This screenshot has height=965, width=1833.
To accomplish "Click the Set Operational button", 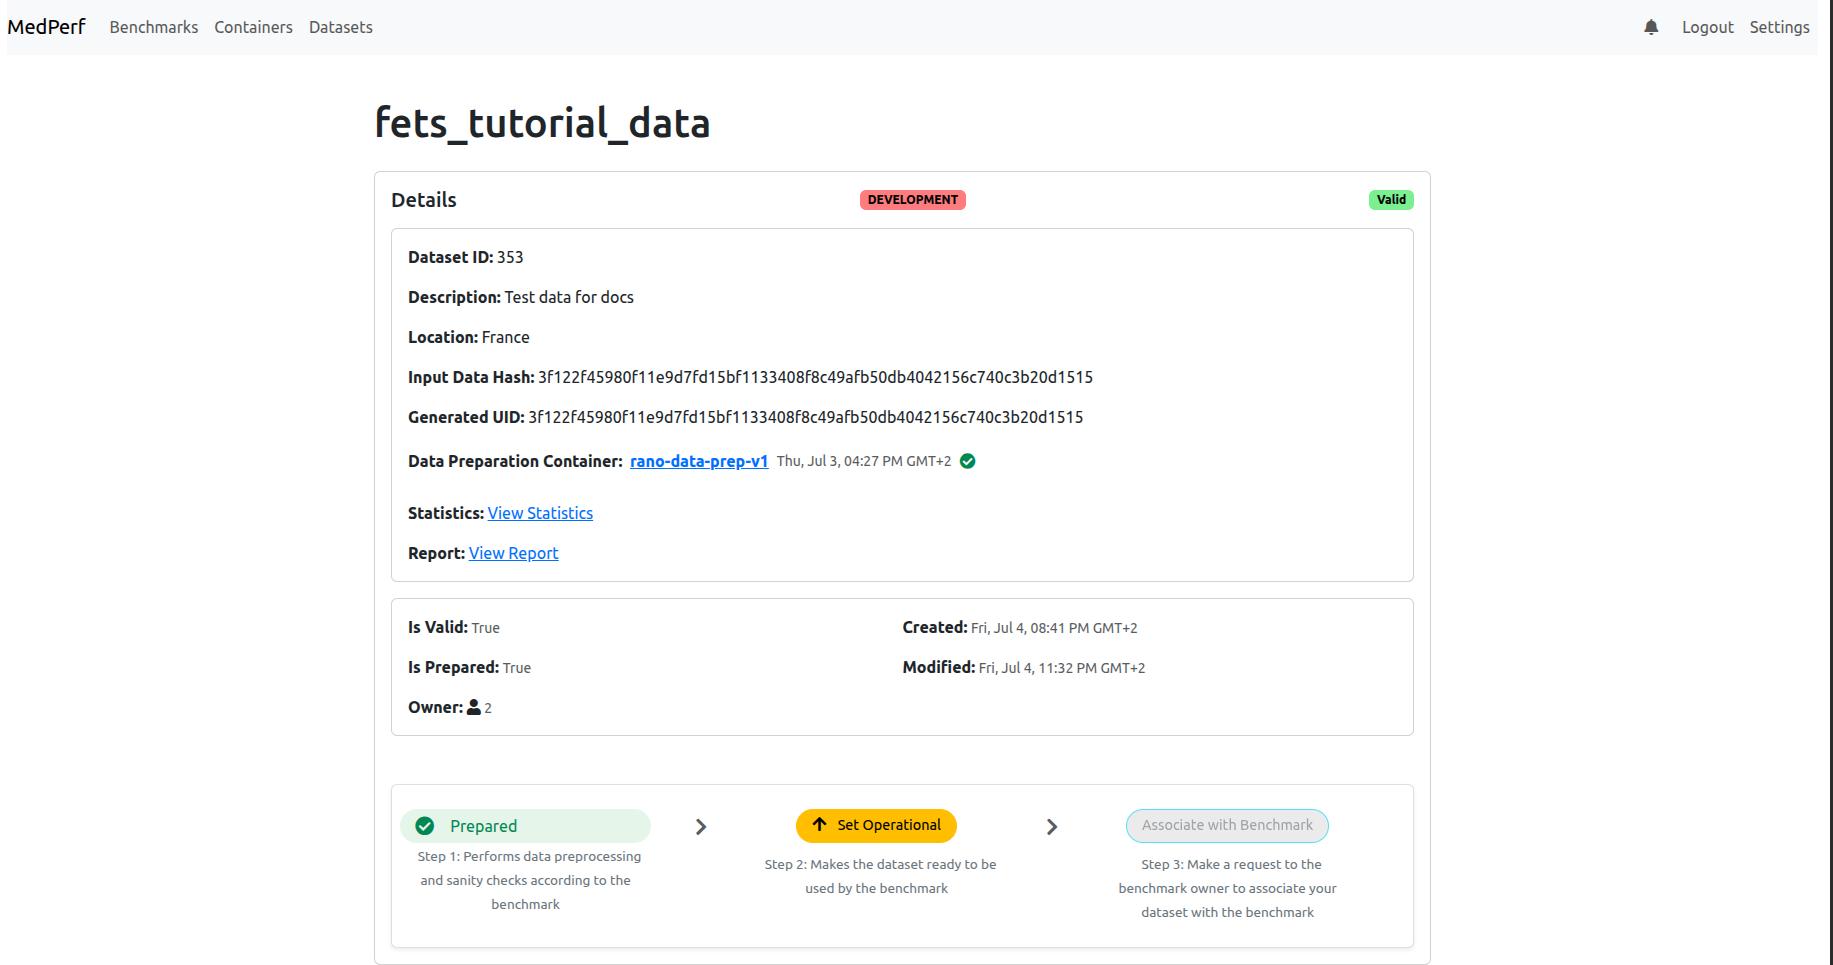I will coord(876,826).
